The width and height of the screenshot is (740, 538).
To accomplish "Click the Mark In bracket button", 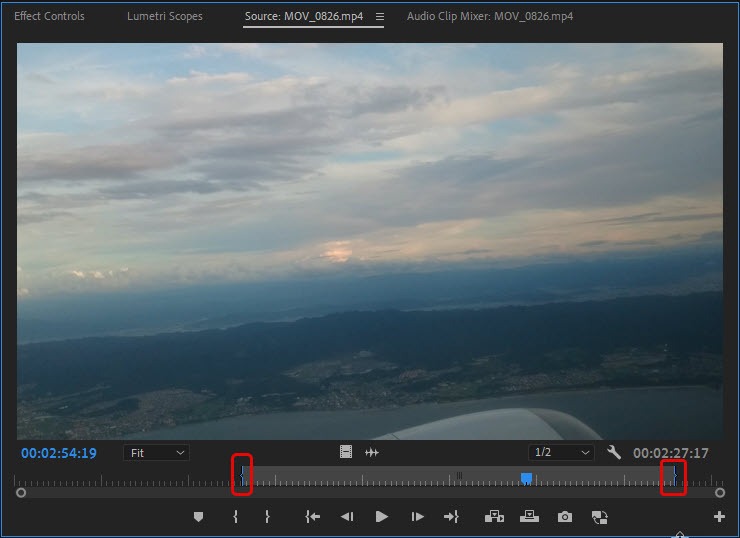I will [x=236, y=517].
